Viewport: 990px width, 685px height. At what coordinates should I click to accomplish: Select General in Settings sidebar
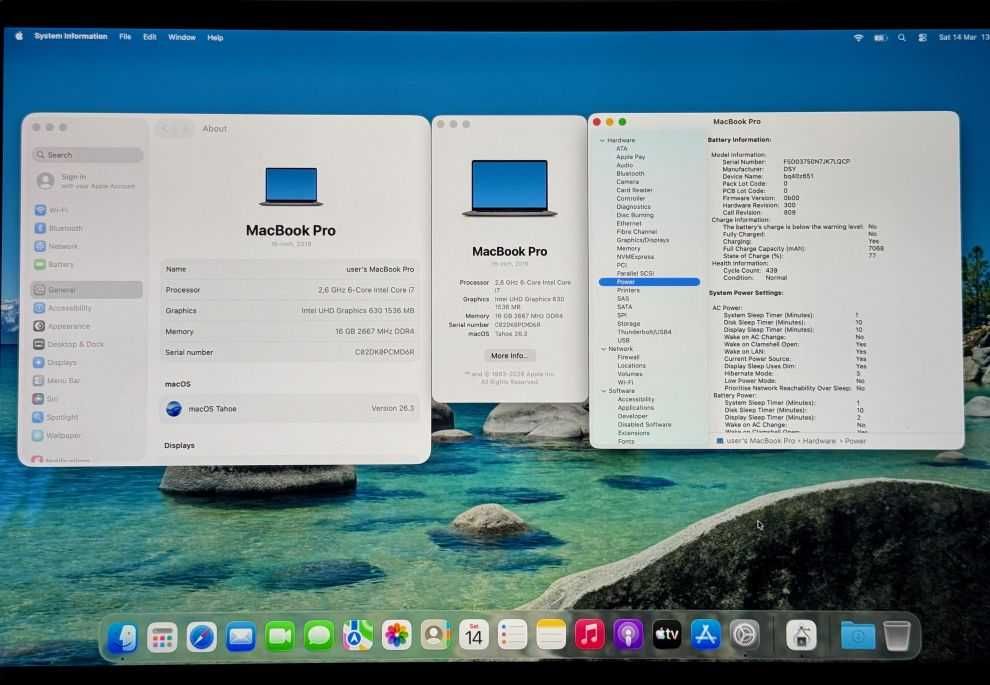(86, 290)
